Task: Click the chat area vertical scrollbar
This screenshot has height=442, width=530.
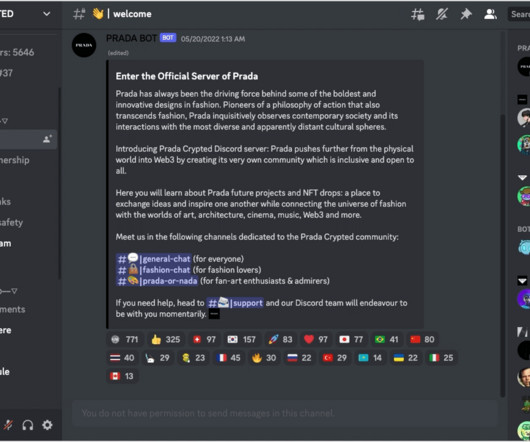Action: [503, 256]
